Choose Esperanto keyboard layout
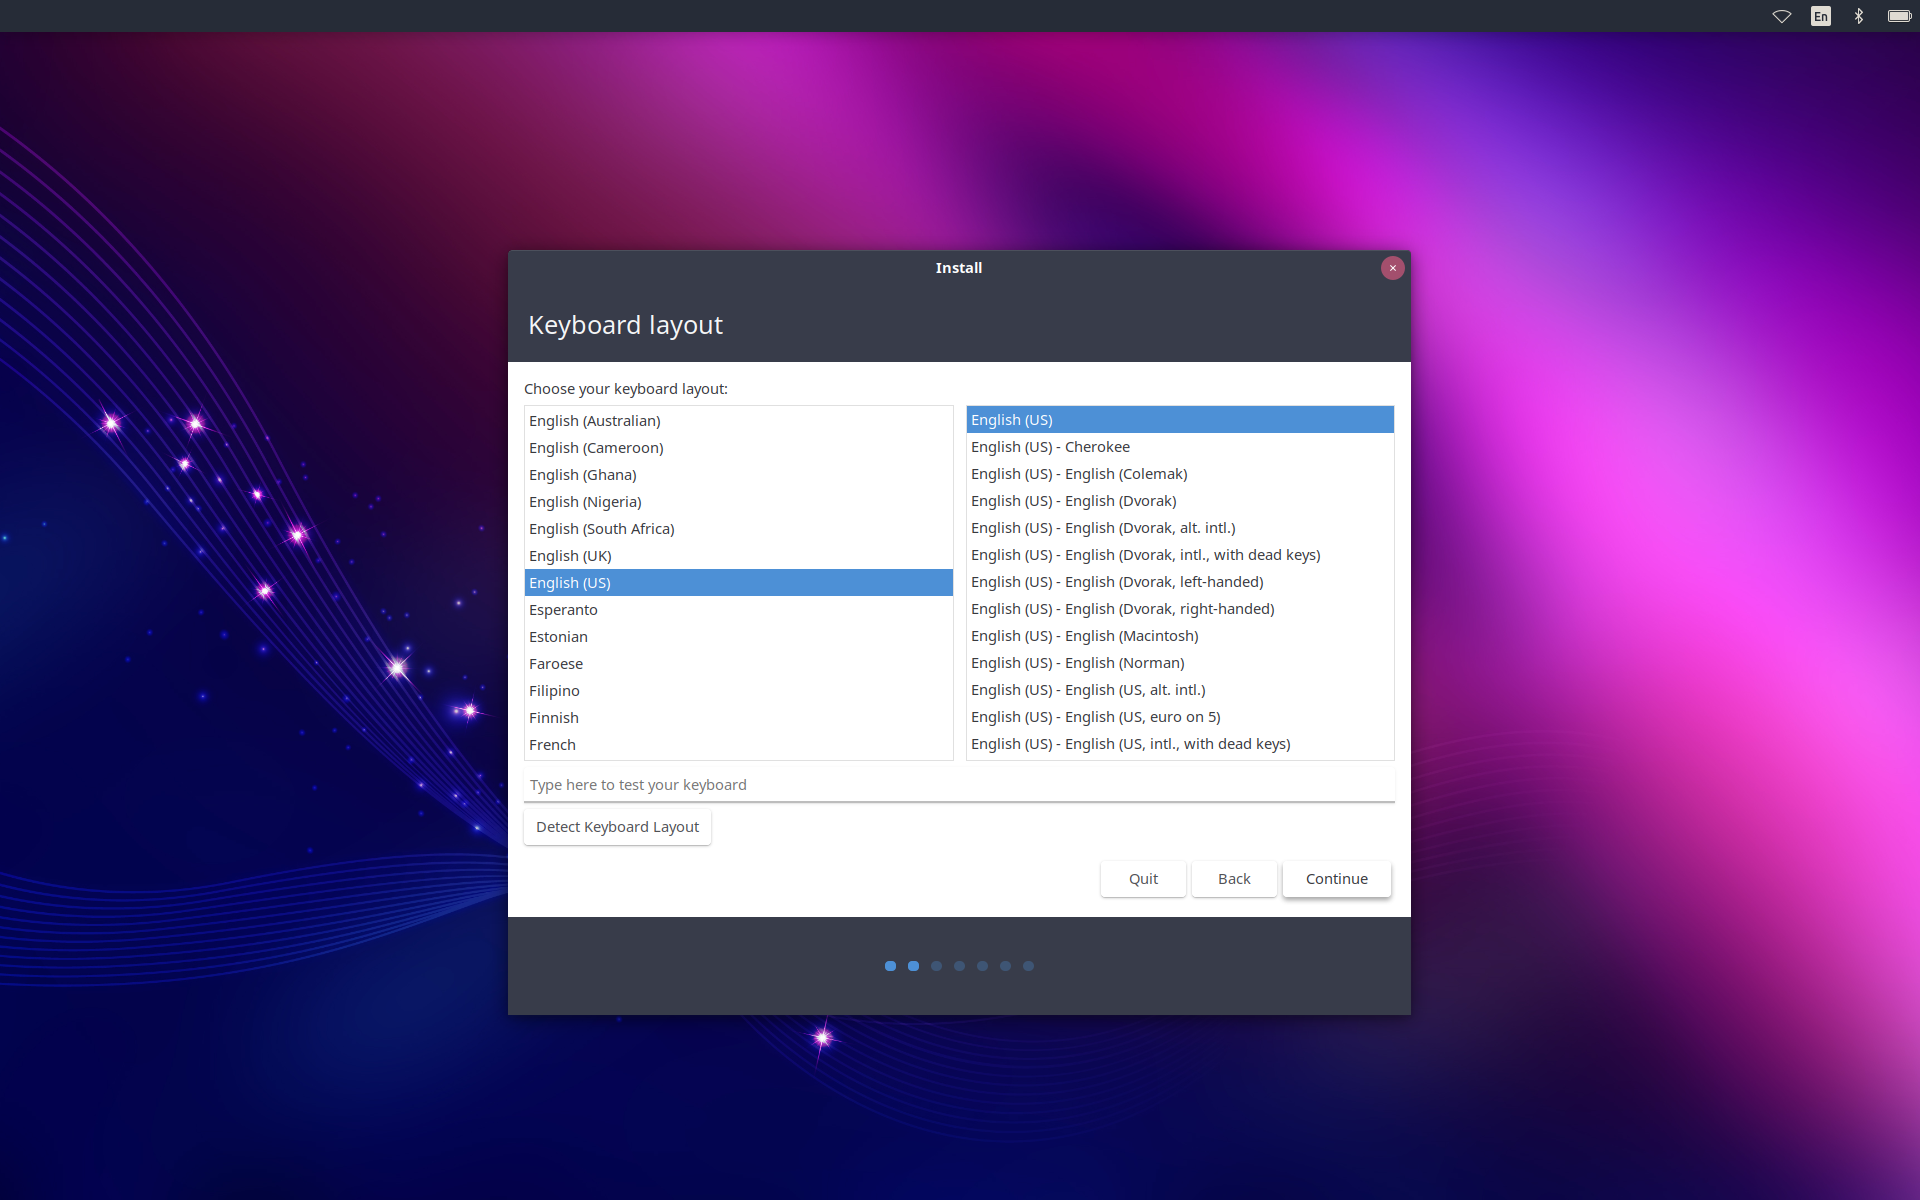 [x=563, y=610]
